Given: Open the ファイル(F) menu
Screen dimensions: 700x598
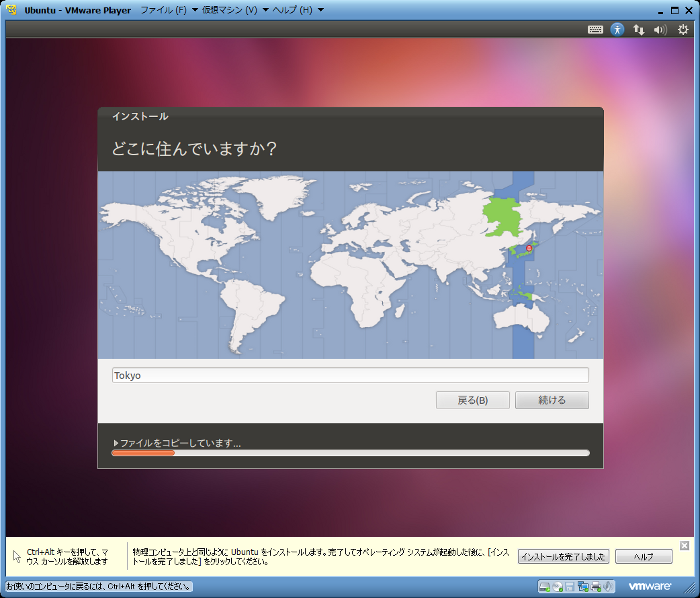Looking at the screenshot, I should pyautogui.click(x=163, y=10).
